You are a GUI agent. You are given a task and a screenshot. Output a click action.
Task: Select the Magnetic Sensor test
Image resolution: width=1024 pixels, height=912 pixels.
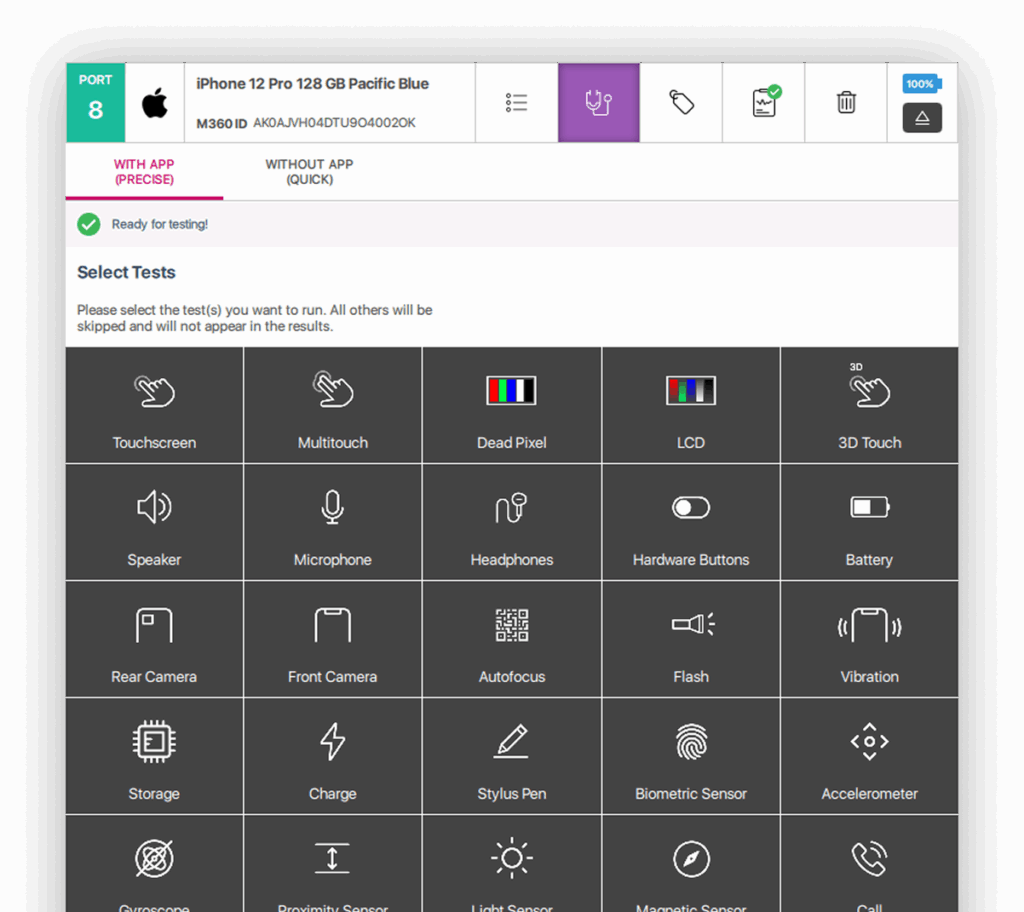690,864
